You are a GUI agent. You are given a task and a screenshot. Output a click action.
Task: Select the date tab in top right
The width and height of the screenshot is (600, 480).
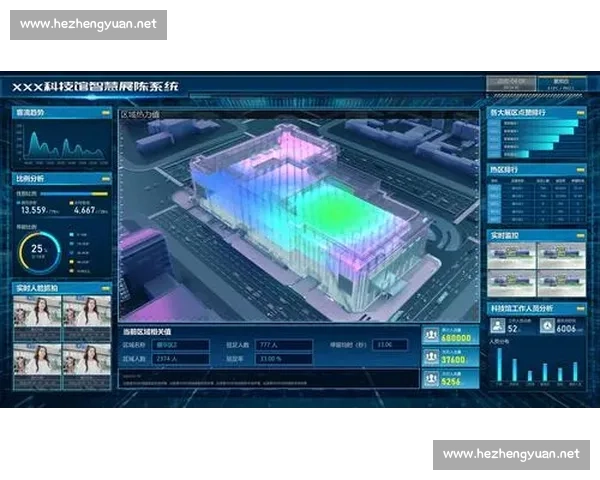[510, 83]
